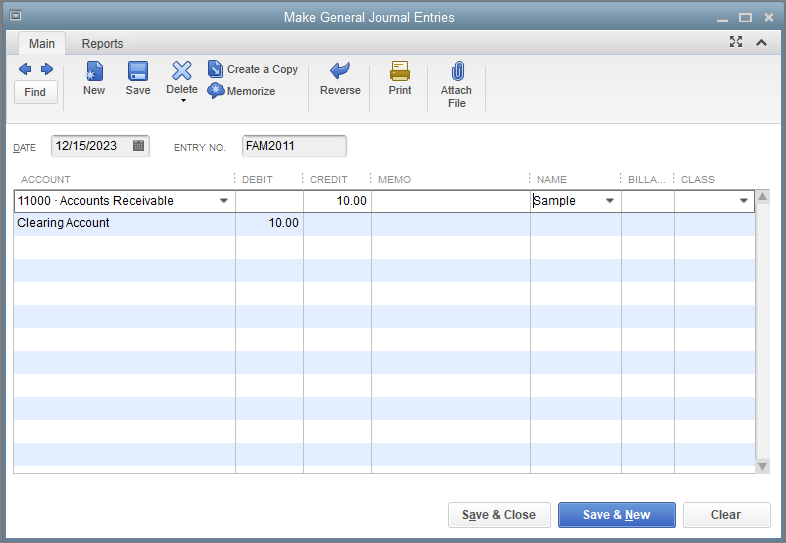
Task: Click the memo cell of Accounts Receivable row
Action: click(x=451, y=201)
